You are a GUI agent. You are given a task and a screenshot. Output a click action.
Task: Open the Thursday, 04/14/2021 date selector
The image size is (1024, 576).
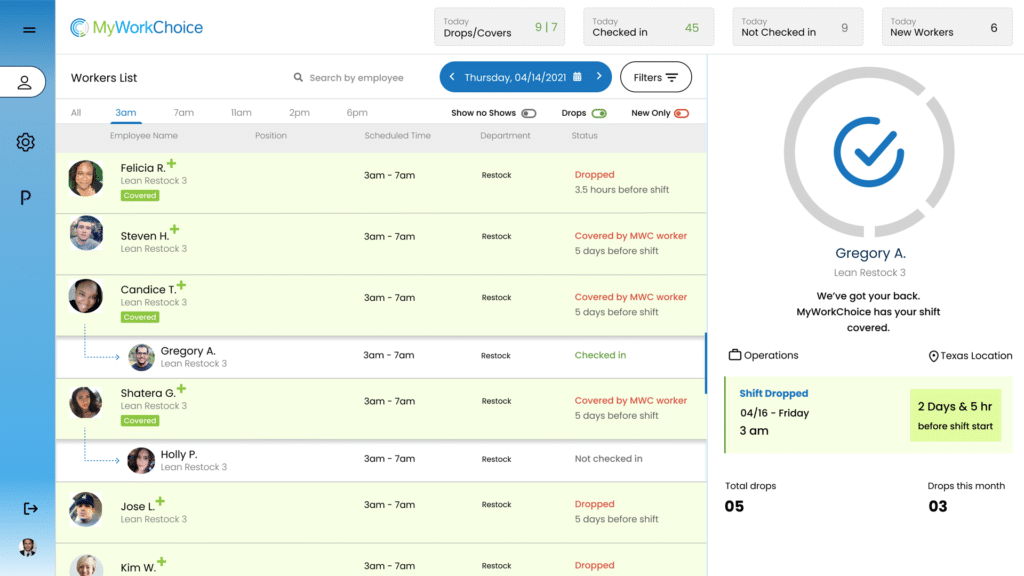coord(525,77)
